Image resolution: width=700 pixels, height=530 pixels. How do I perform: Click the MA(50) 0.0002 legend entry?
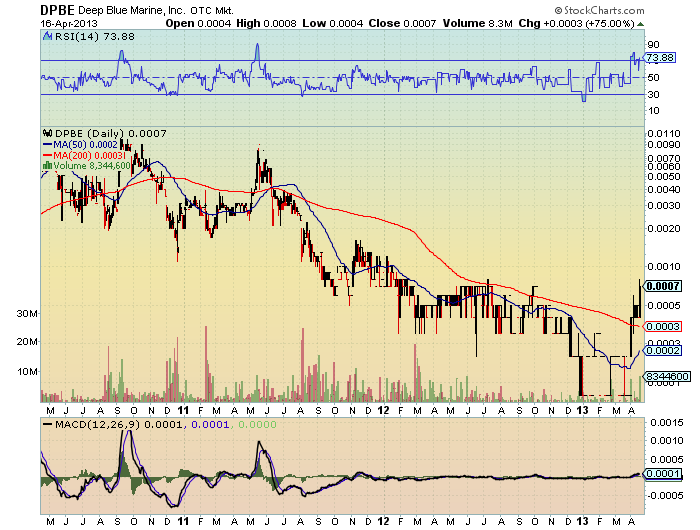pos(80,144)
